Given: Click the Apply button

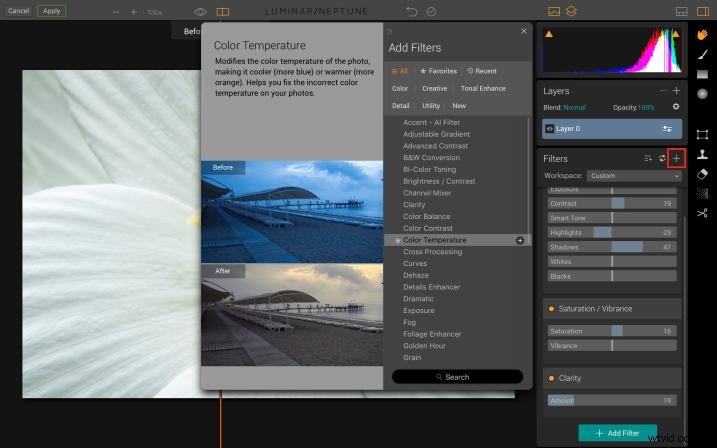Looking at the screenshot, I should click(x=52, y=11).
